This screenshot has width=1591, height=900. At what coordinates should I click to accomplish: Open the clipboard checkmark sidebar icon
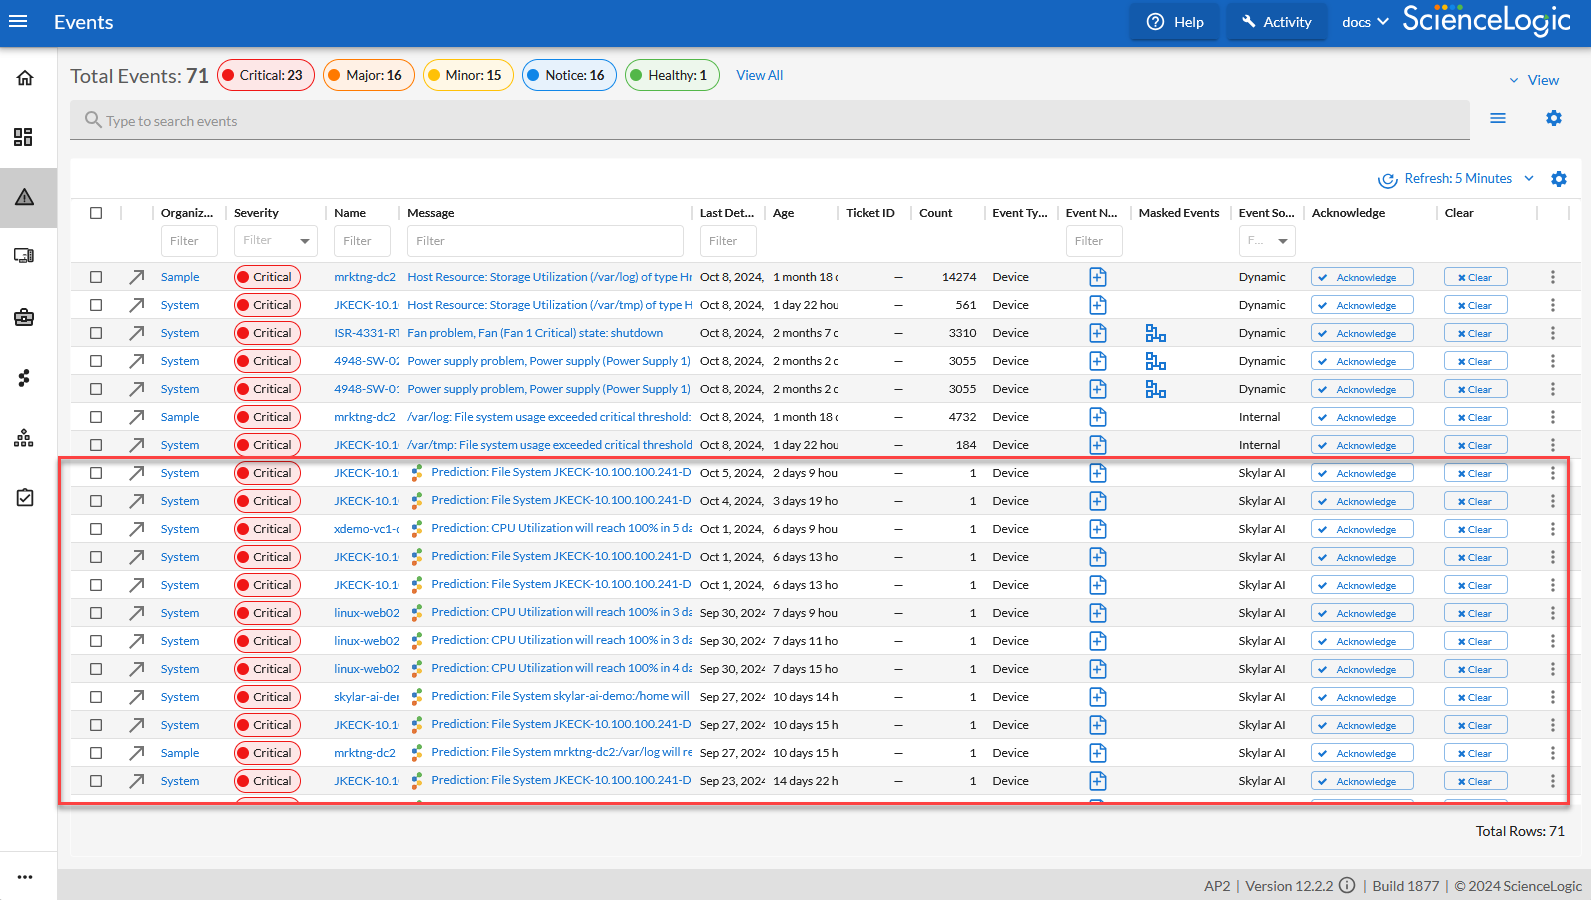pyautogui.click(x=25, y=497)
